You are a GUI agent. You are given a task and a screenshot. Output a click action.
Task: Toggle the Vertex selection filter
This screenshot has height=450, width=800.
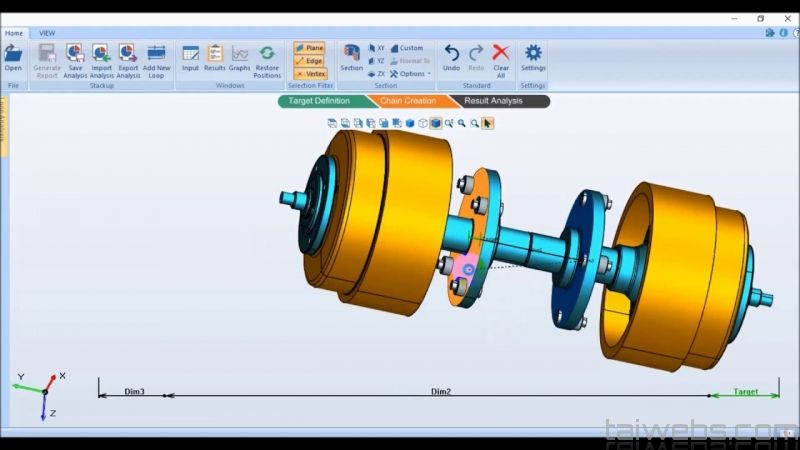[309, 74]
